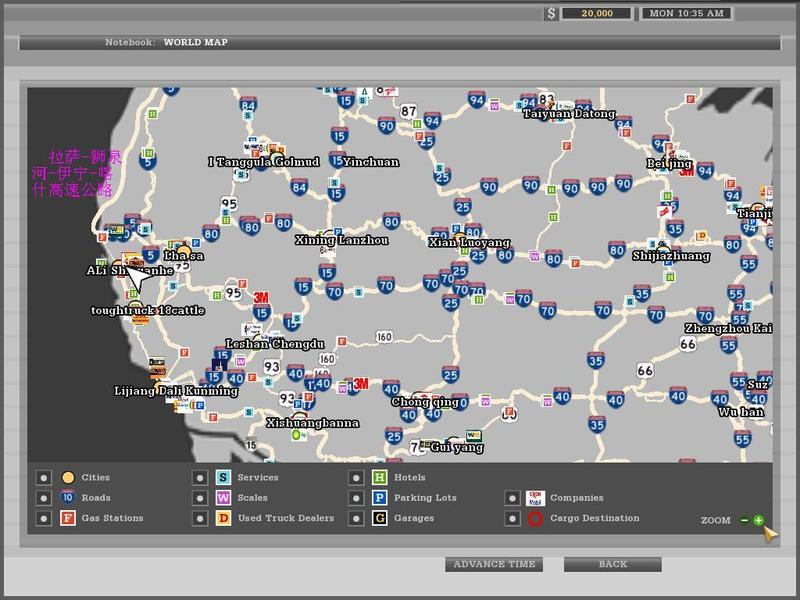Image resolution: width=800 pixels, height=600 pixels.
Task: Toggle the Garages checkbox
Action: (x=356, y=518)
